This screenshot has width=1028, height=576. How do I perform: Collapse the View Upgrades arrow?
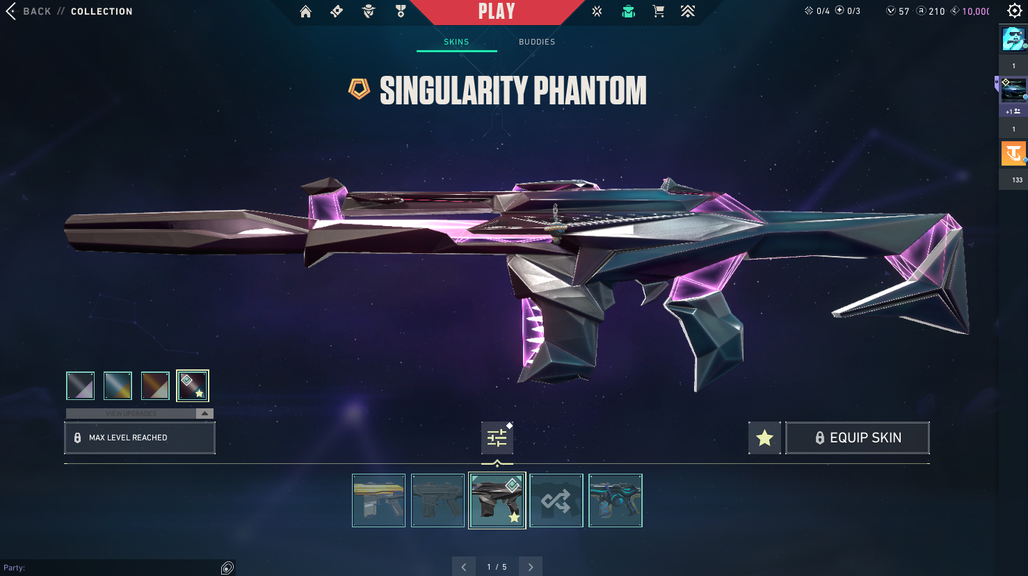(205, 413)
